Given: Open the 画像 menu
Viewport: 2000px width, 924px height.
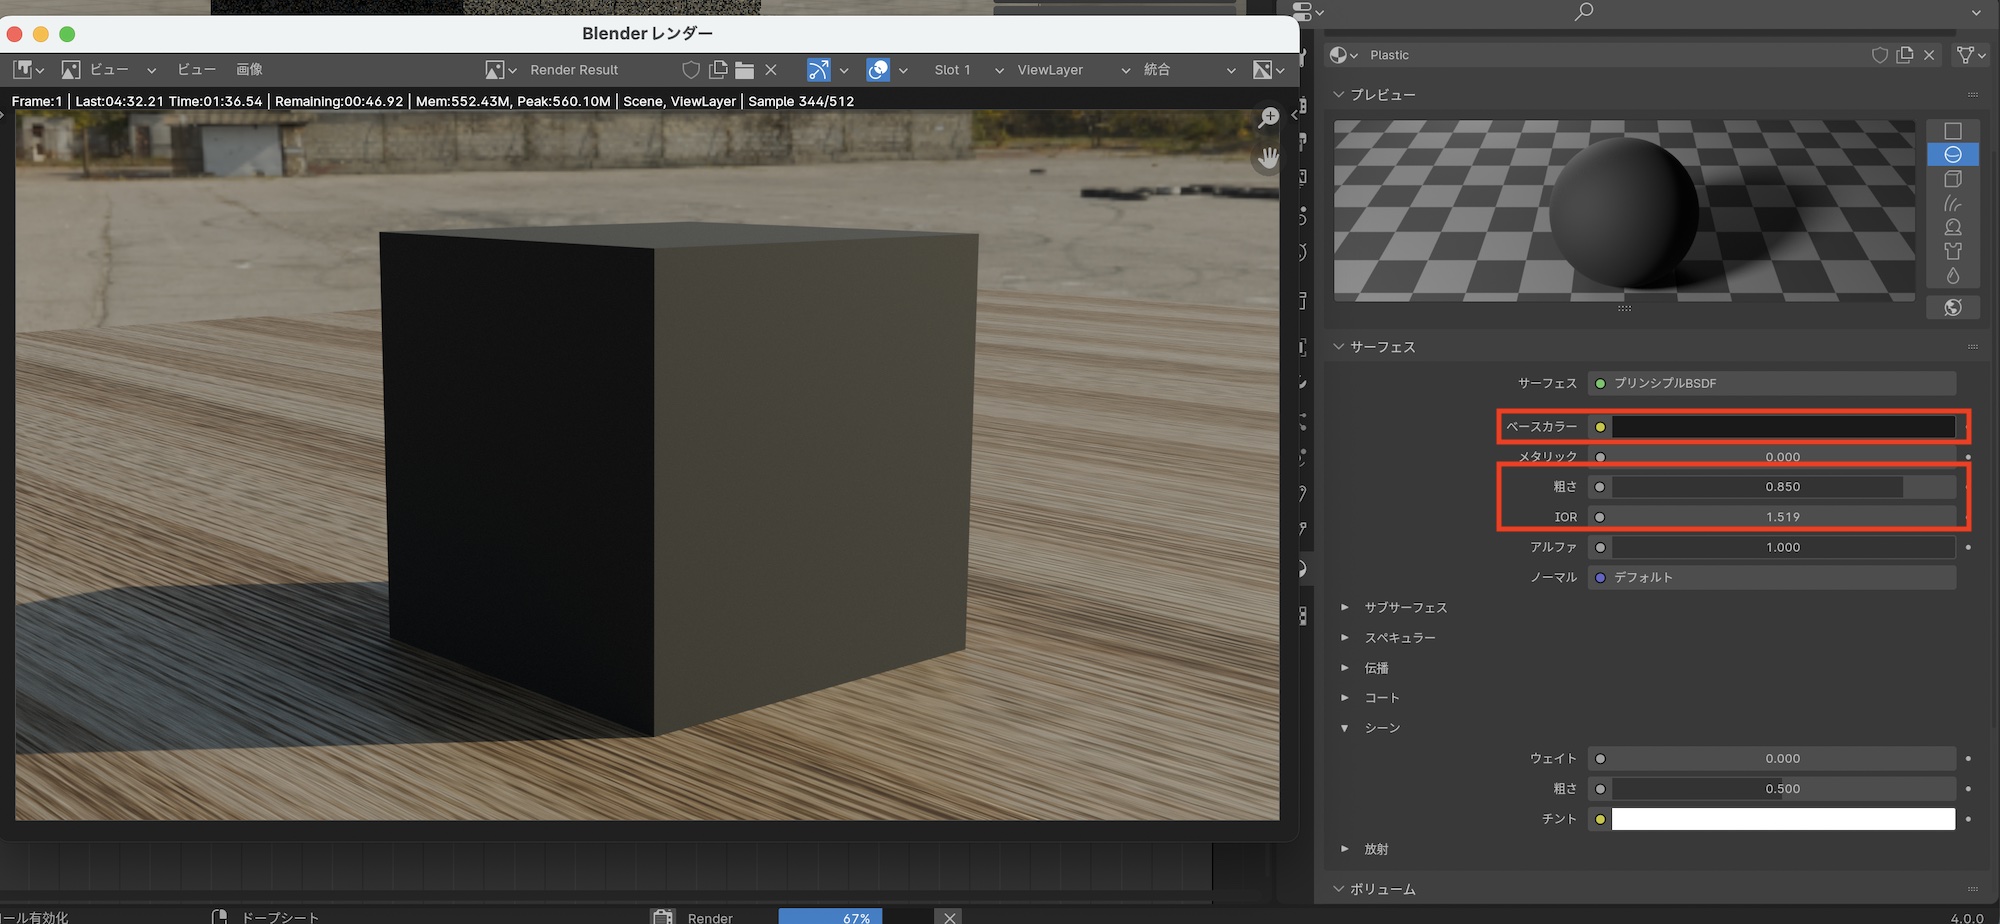Looking at the screenshot, I should coord(249,70).
